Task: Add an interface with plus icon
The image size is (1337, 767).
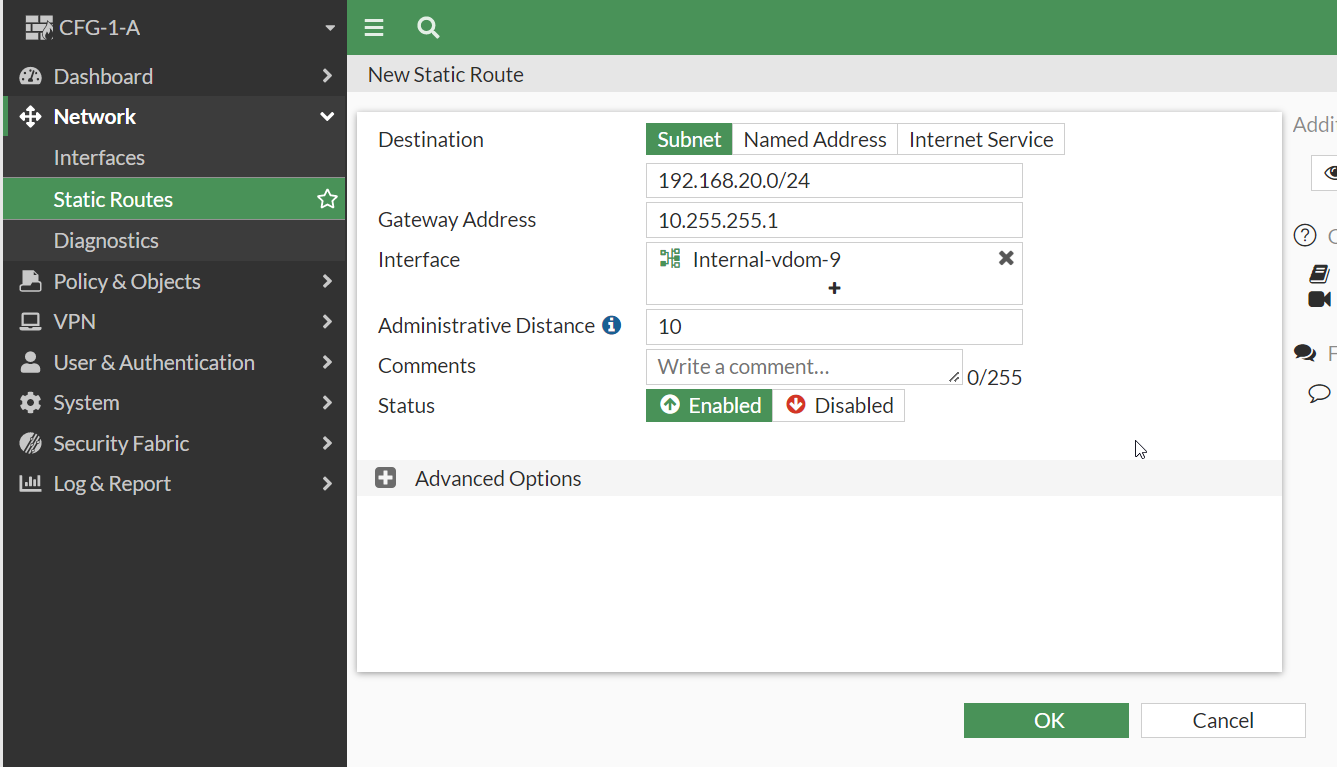Action: [x=834, y=288]
